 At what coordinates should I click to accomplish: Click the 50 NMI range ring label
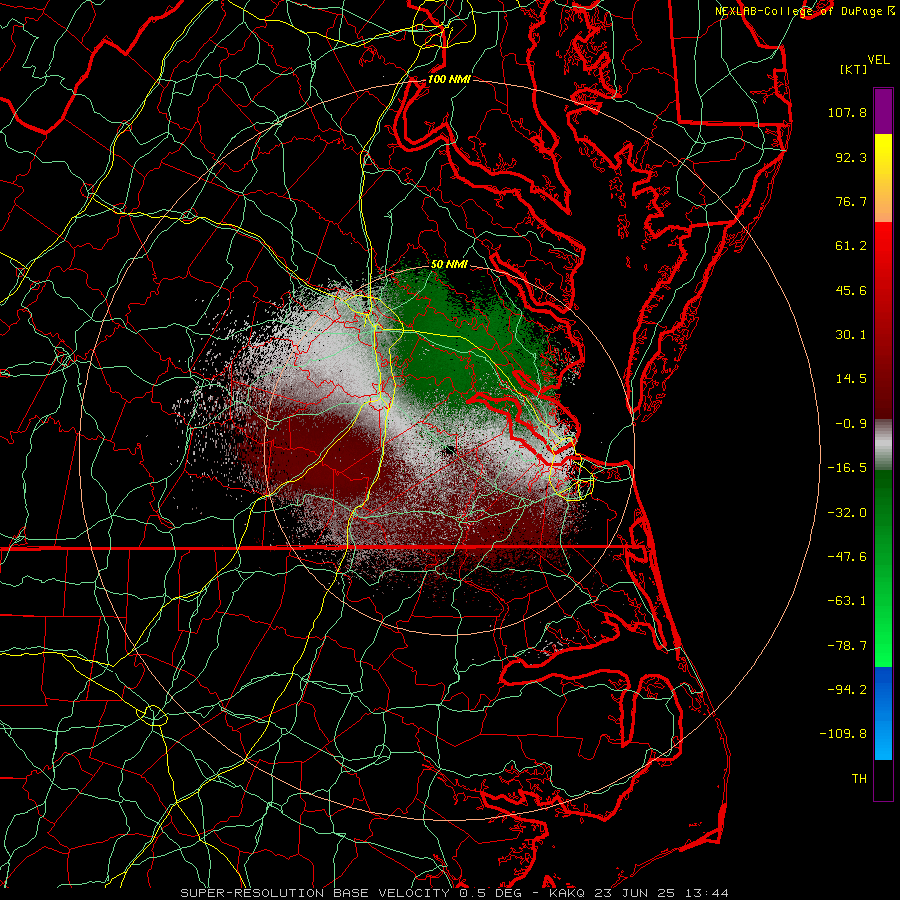tap(449, 264)
